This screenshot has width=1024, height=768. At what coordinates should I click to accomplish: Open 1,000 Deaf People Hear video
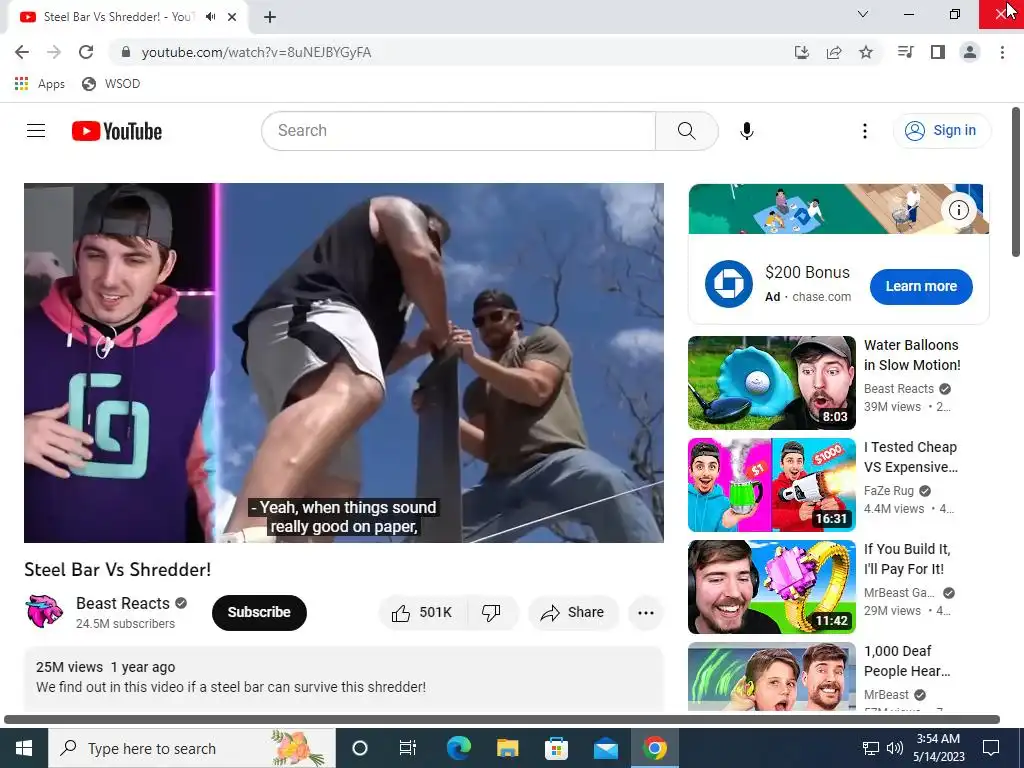771,677
